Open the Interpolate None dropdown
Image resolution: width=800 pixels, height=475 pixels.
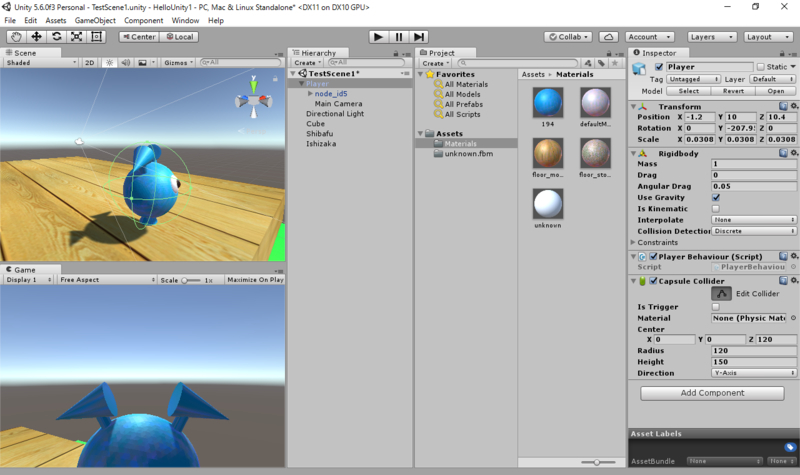pyautogui.click(x=754, y=220)
